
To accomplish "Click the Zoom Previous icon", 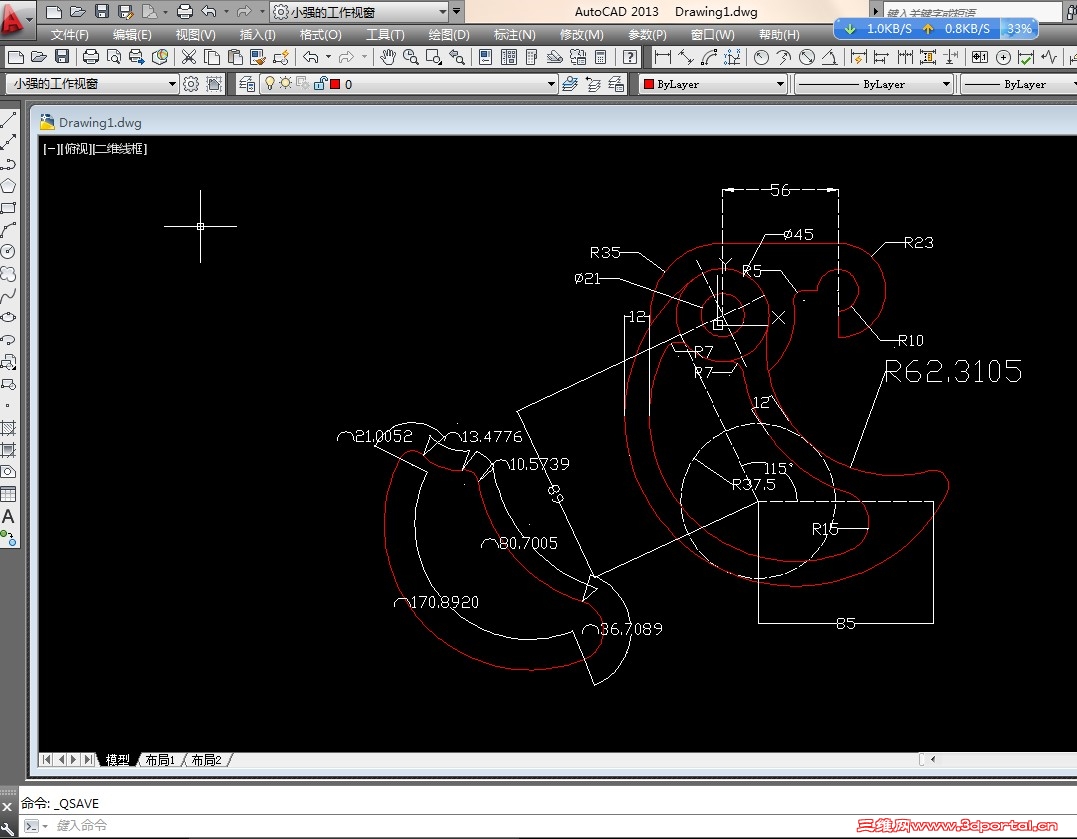I will pyautogui.click(x=457, y=57).
